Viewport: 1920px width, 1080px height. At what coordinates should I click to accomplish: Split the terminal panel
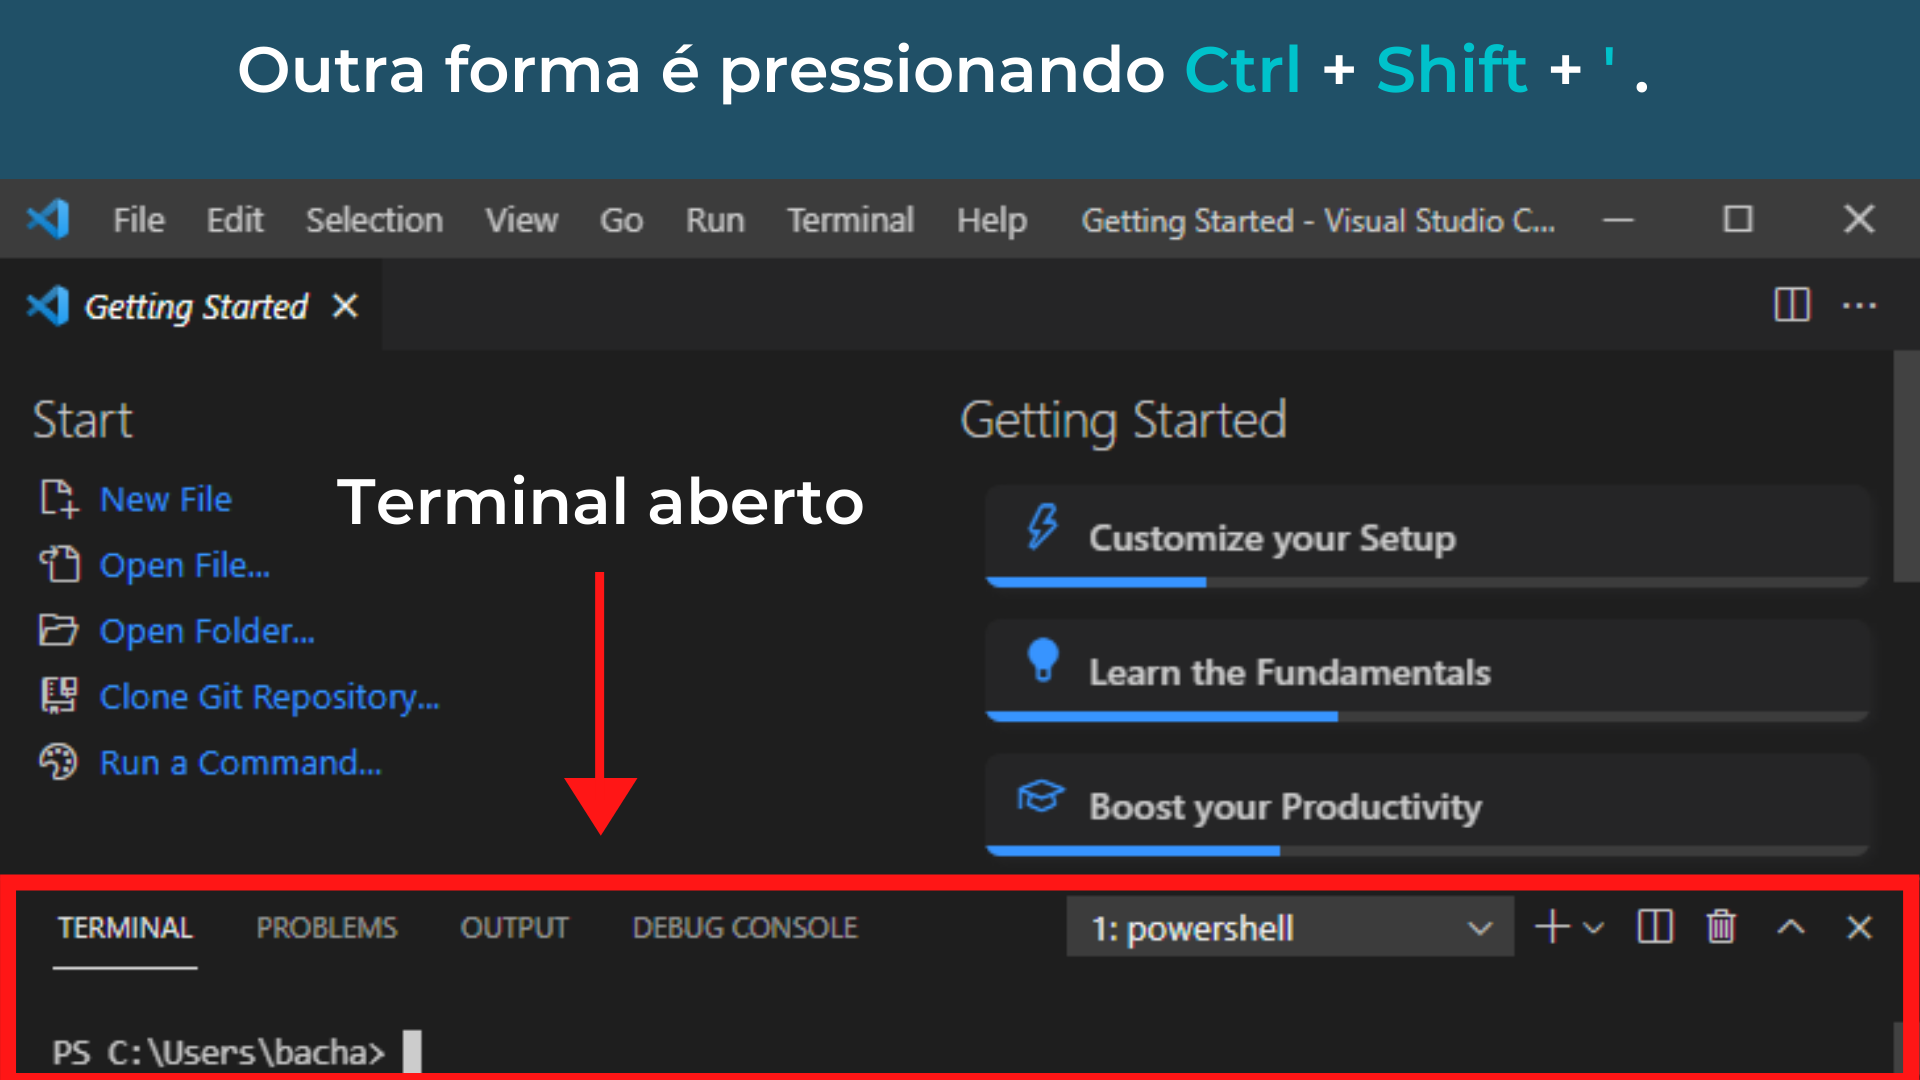pos(1655,927)
